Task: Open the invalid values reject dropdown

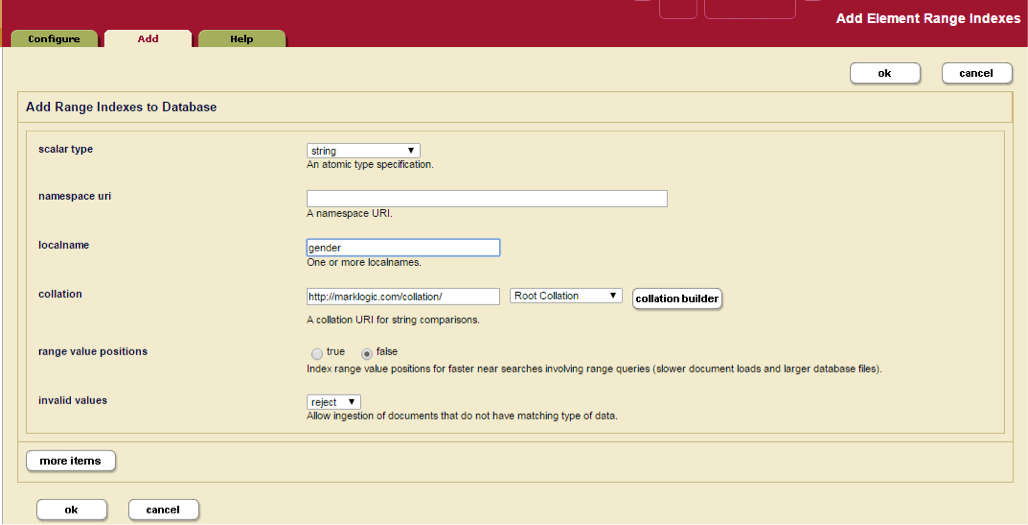Action: click(334, 402)
